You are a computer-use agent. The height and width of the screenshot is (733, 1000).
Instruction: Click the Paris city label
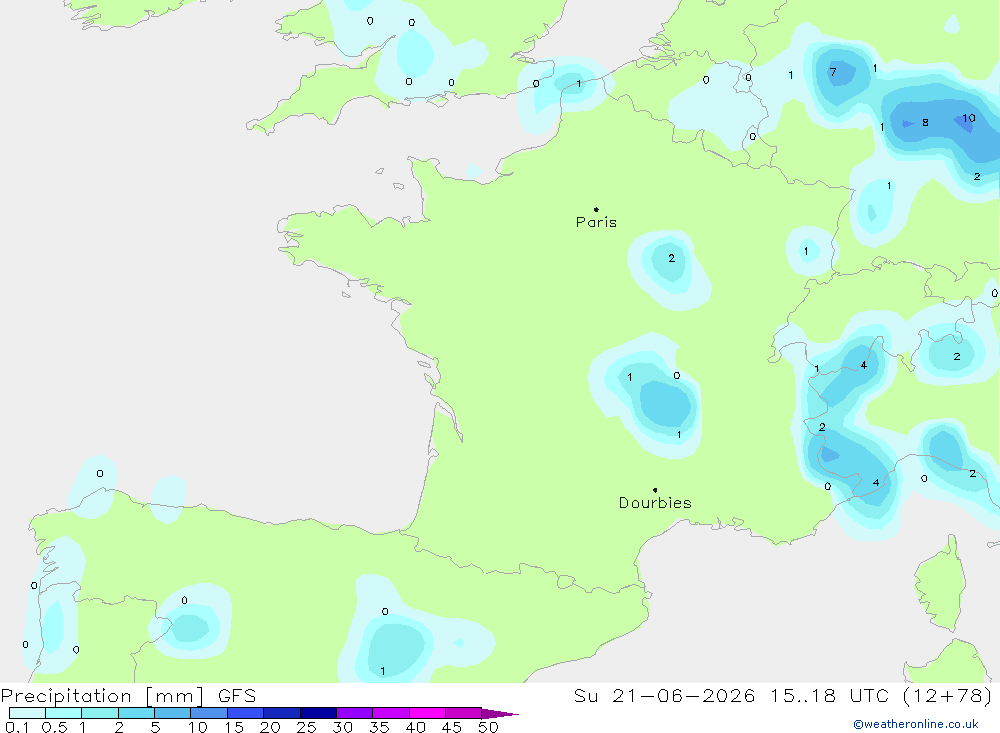(596, 222)
